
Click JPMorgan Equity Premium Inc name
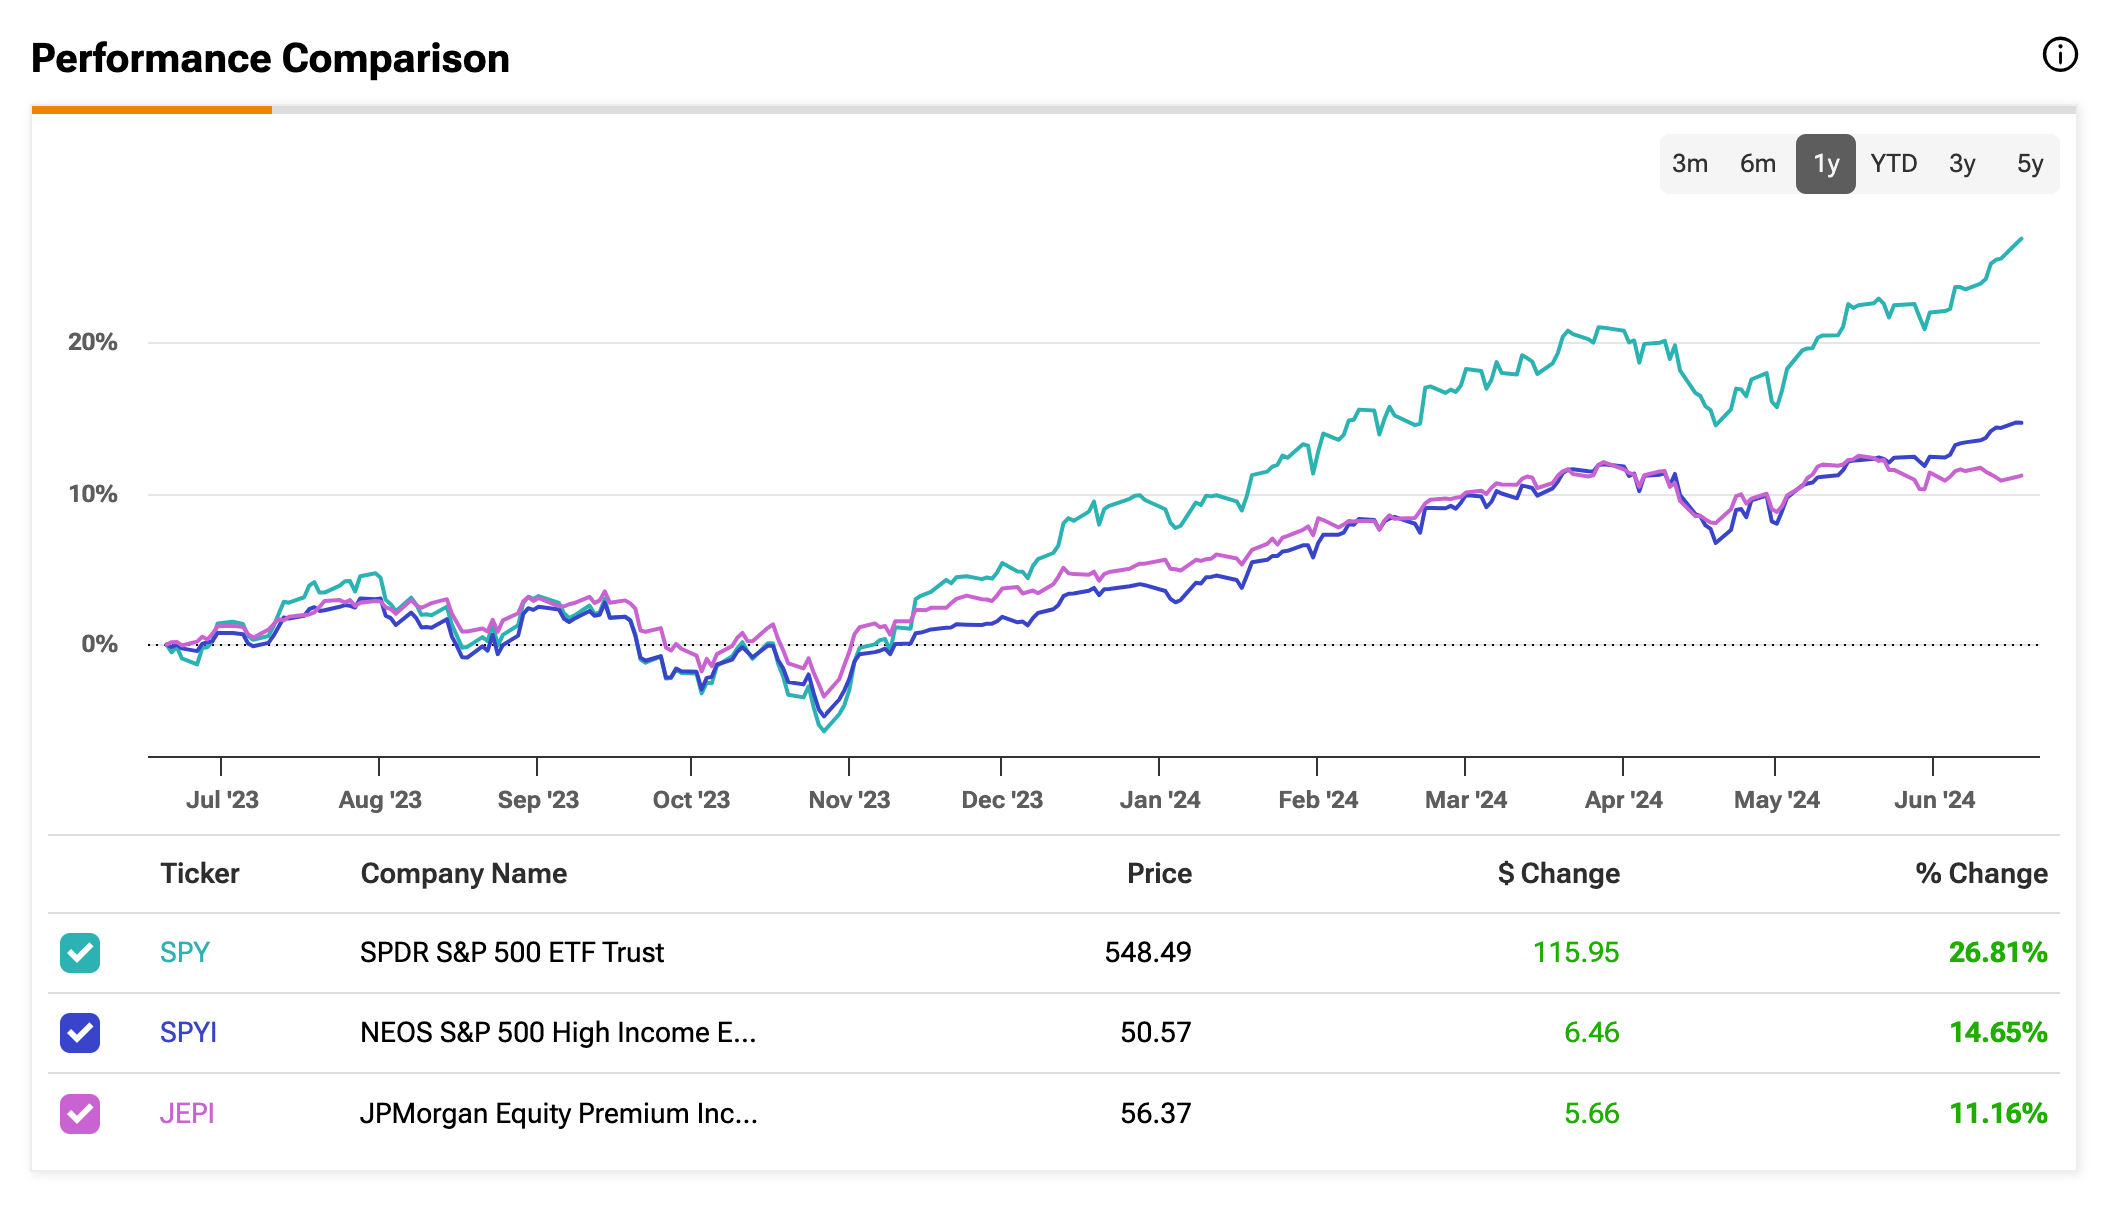point(559,1114)
